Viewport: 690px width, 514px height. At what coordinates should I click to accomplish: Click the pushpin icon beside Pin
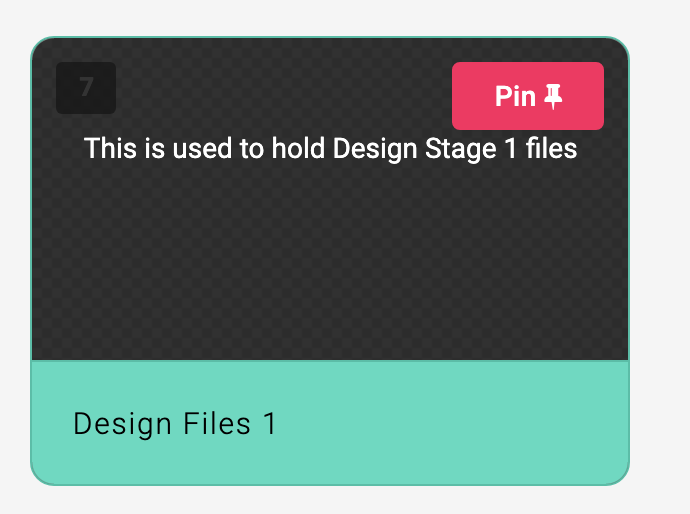click(x=554, y=96)
